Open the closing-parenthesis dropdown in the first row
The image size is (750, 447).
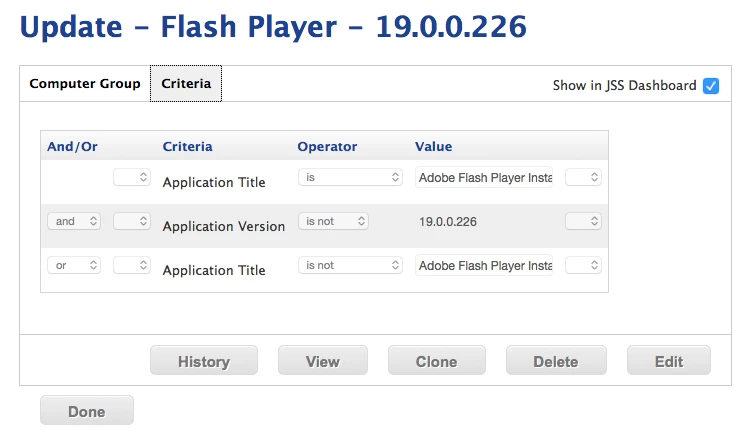click(x=583, y=177)
